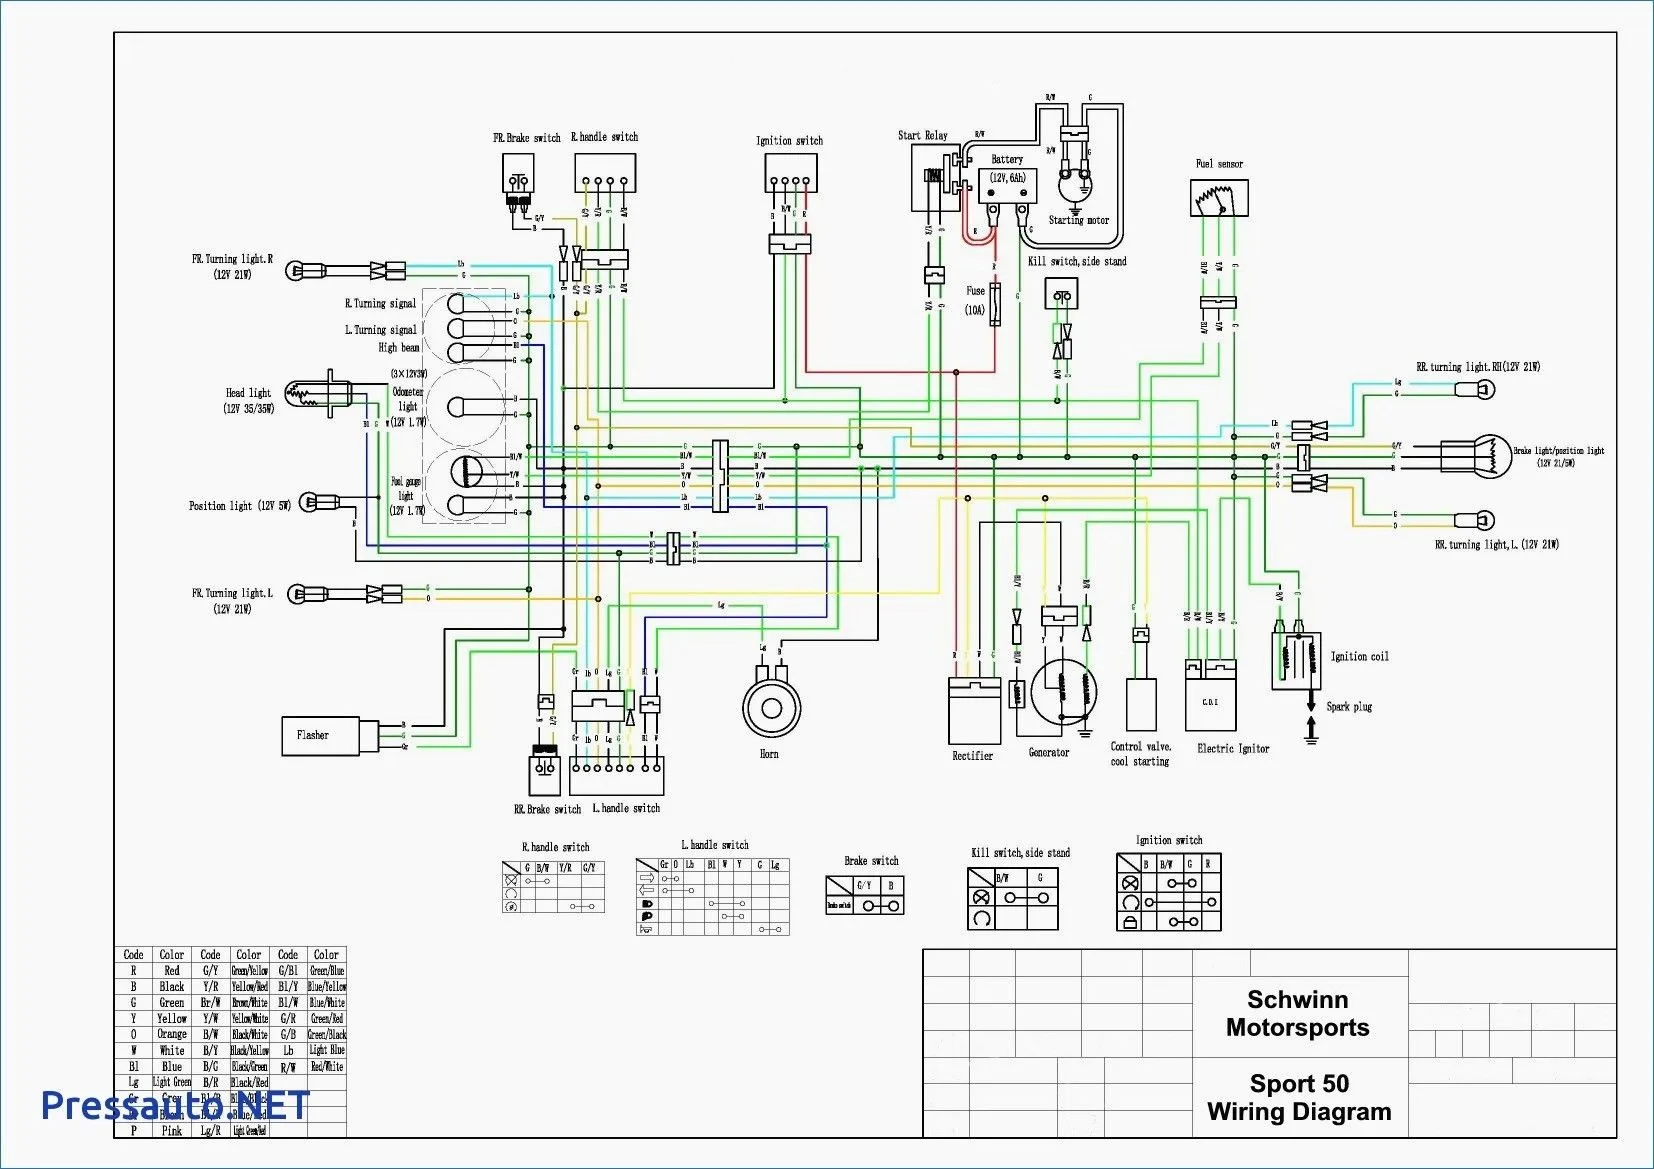Click the 'Orange' cell in color code table
The image size is (1654, 1169).
tap(172, 1034)
